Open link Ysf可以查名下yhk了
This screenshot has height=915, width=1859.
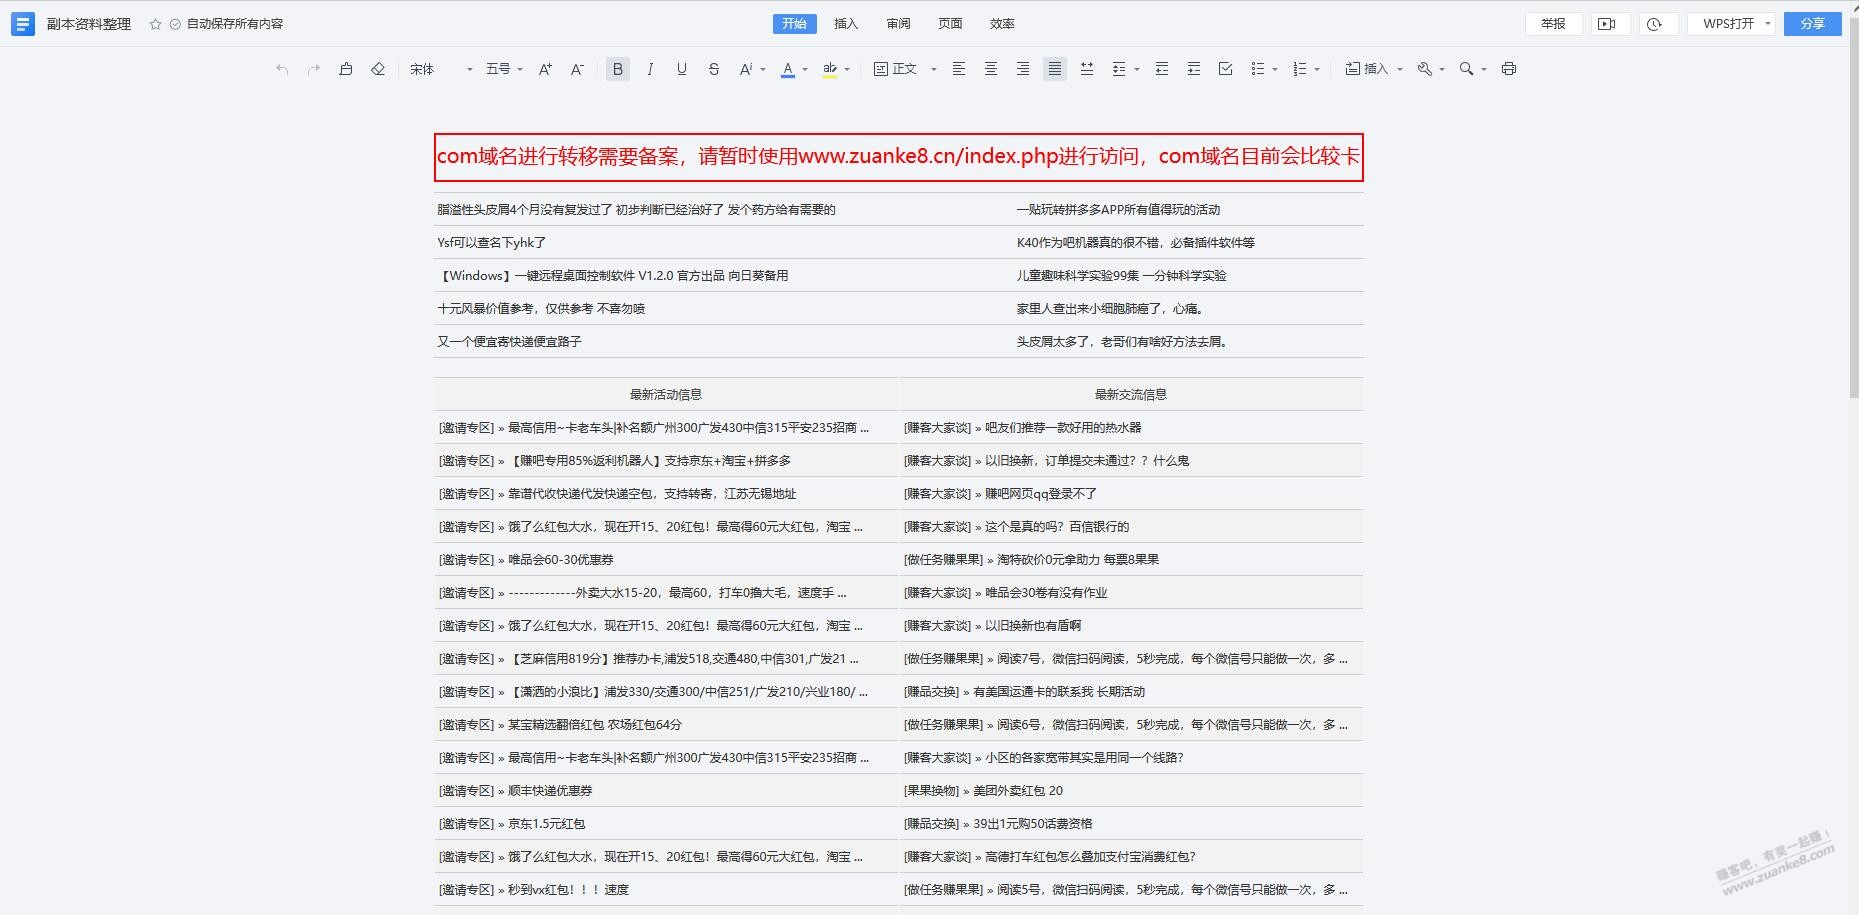tap(491, 243)
